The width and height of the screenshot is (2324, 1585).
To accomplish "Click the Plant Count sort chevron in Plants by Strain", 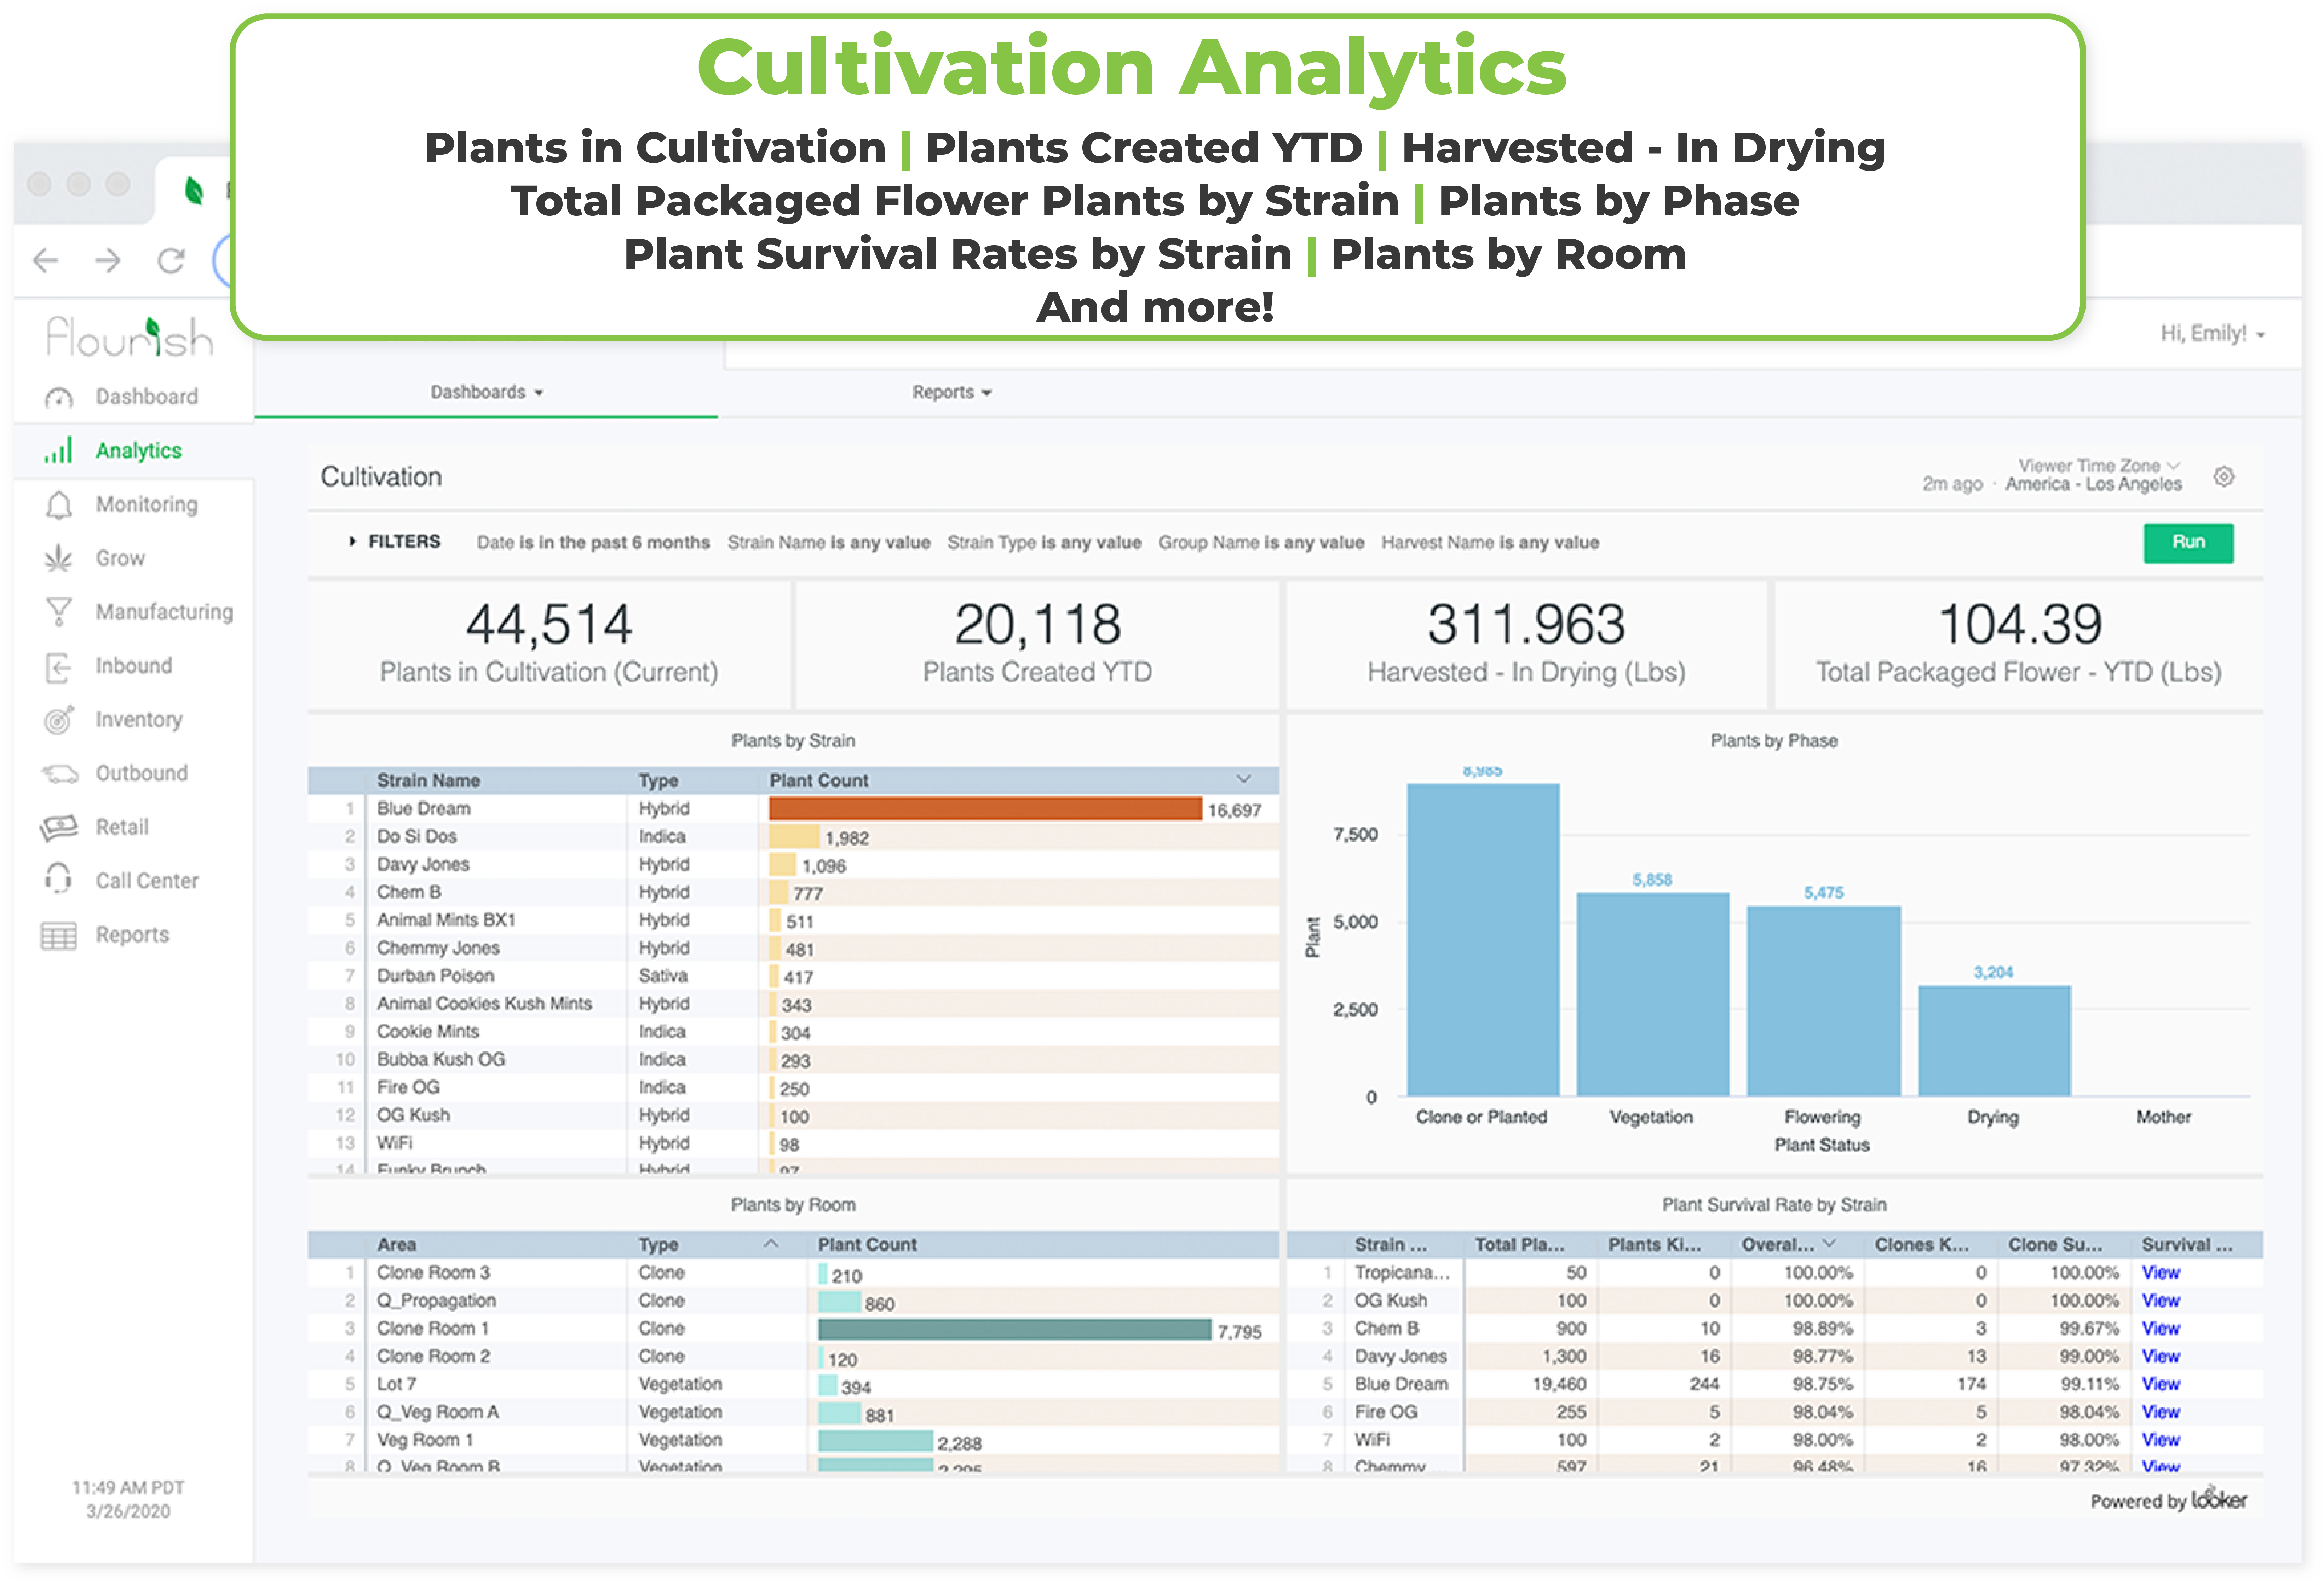I will pos(1243,779).
